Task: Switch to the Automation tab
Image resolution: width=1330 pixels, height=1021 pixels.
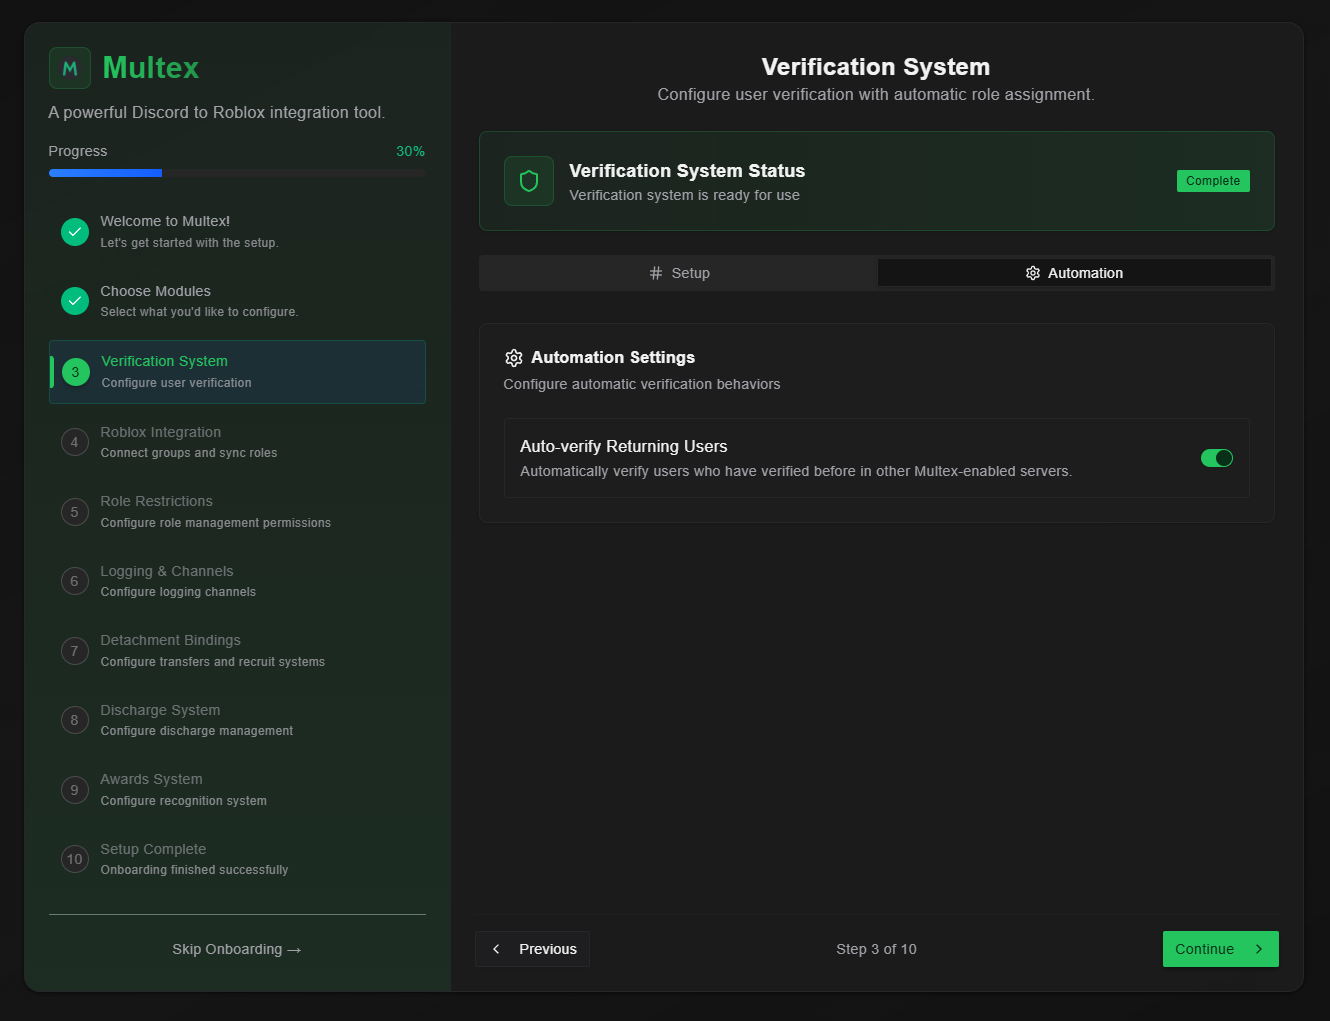Action: click(1074, 273)
